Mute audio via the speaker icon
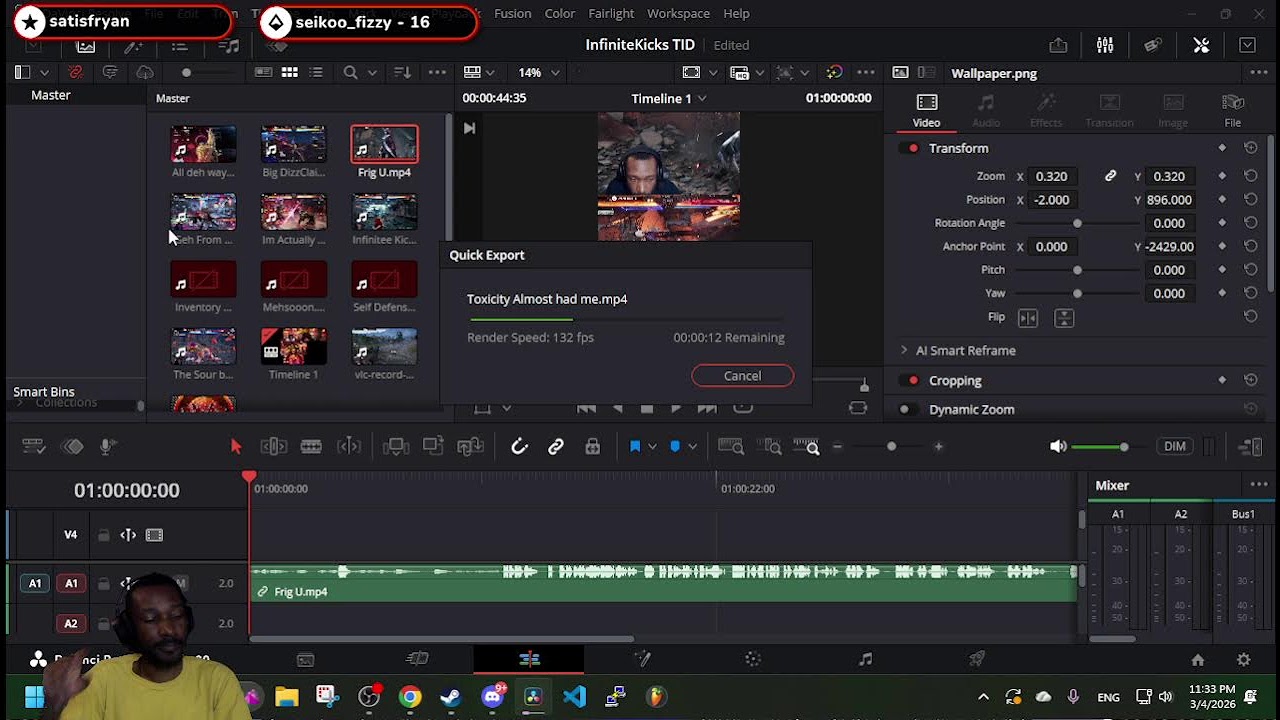This screenshot has width=1280, height=720. (1058, 447)
